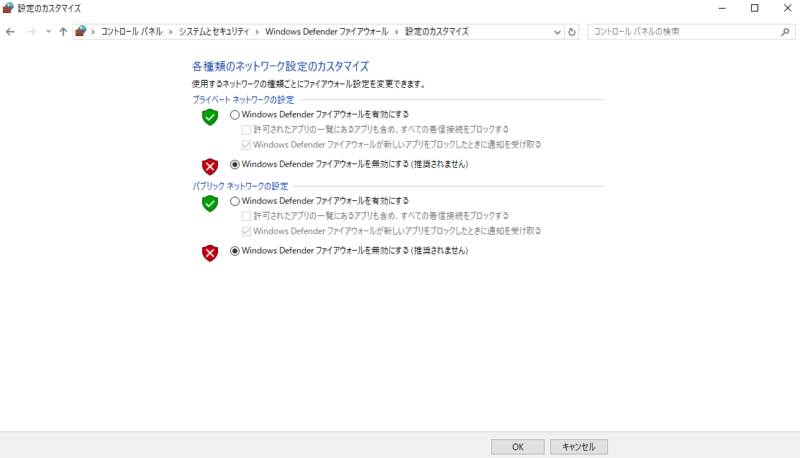Screen dimensions: 800x458
Task: Enable firewall for public network
Action: (x=235, y=201)
